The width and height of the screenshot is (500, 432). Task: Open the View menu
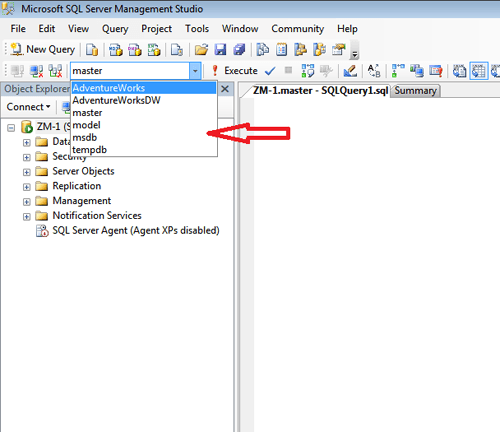pos(78,29)
